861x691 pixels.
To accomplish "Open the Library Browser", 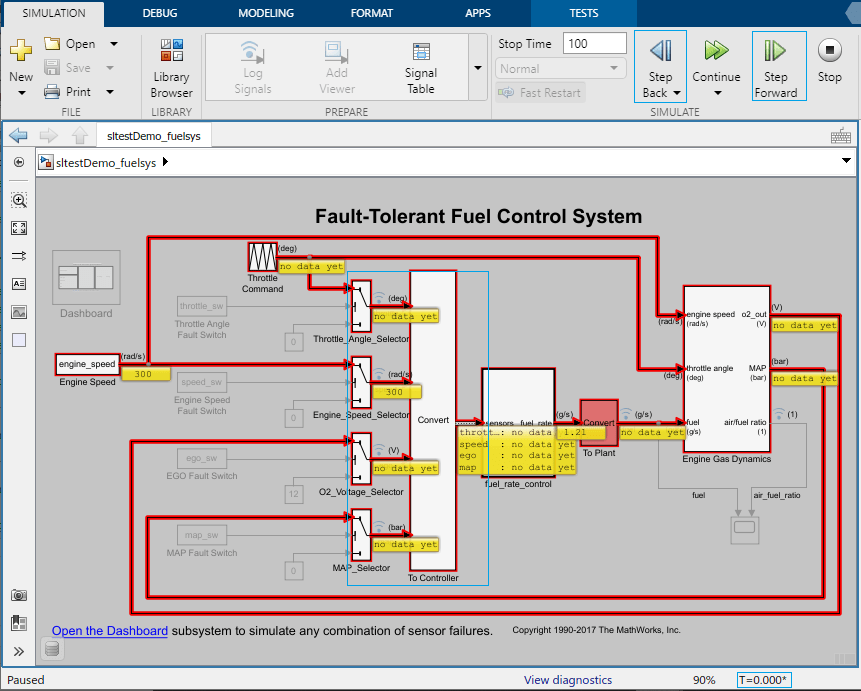I will [171, 68].
